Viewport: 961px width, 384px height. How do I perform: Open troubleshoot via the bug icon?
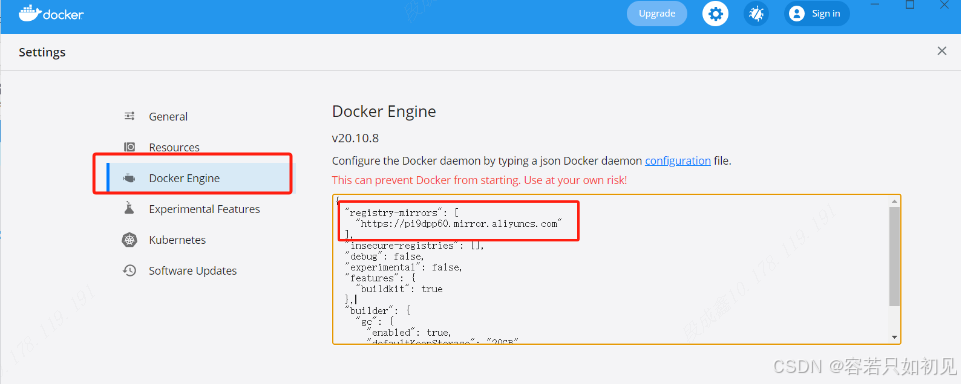pos(756,13)
